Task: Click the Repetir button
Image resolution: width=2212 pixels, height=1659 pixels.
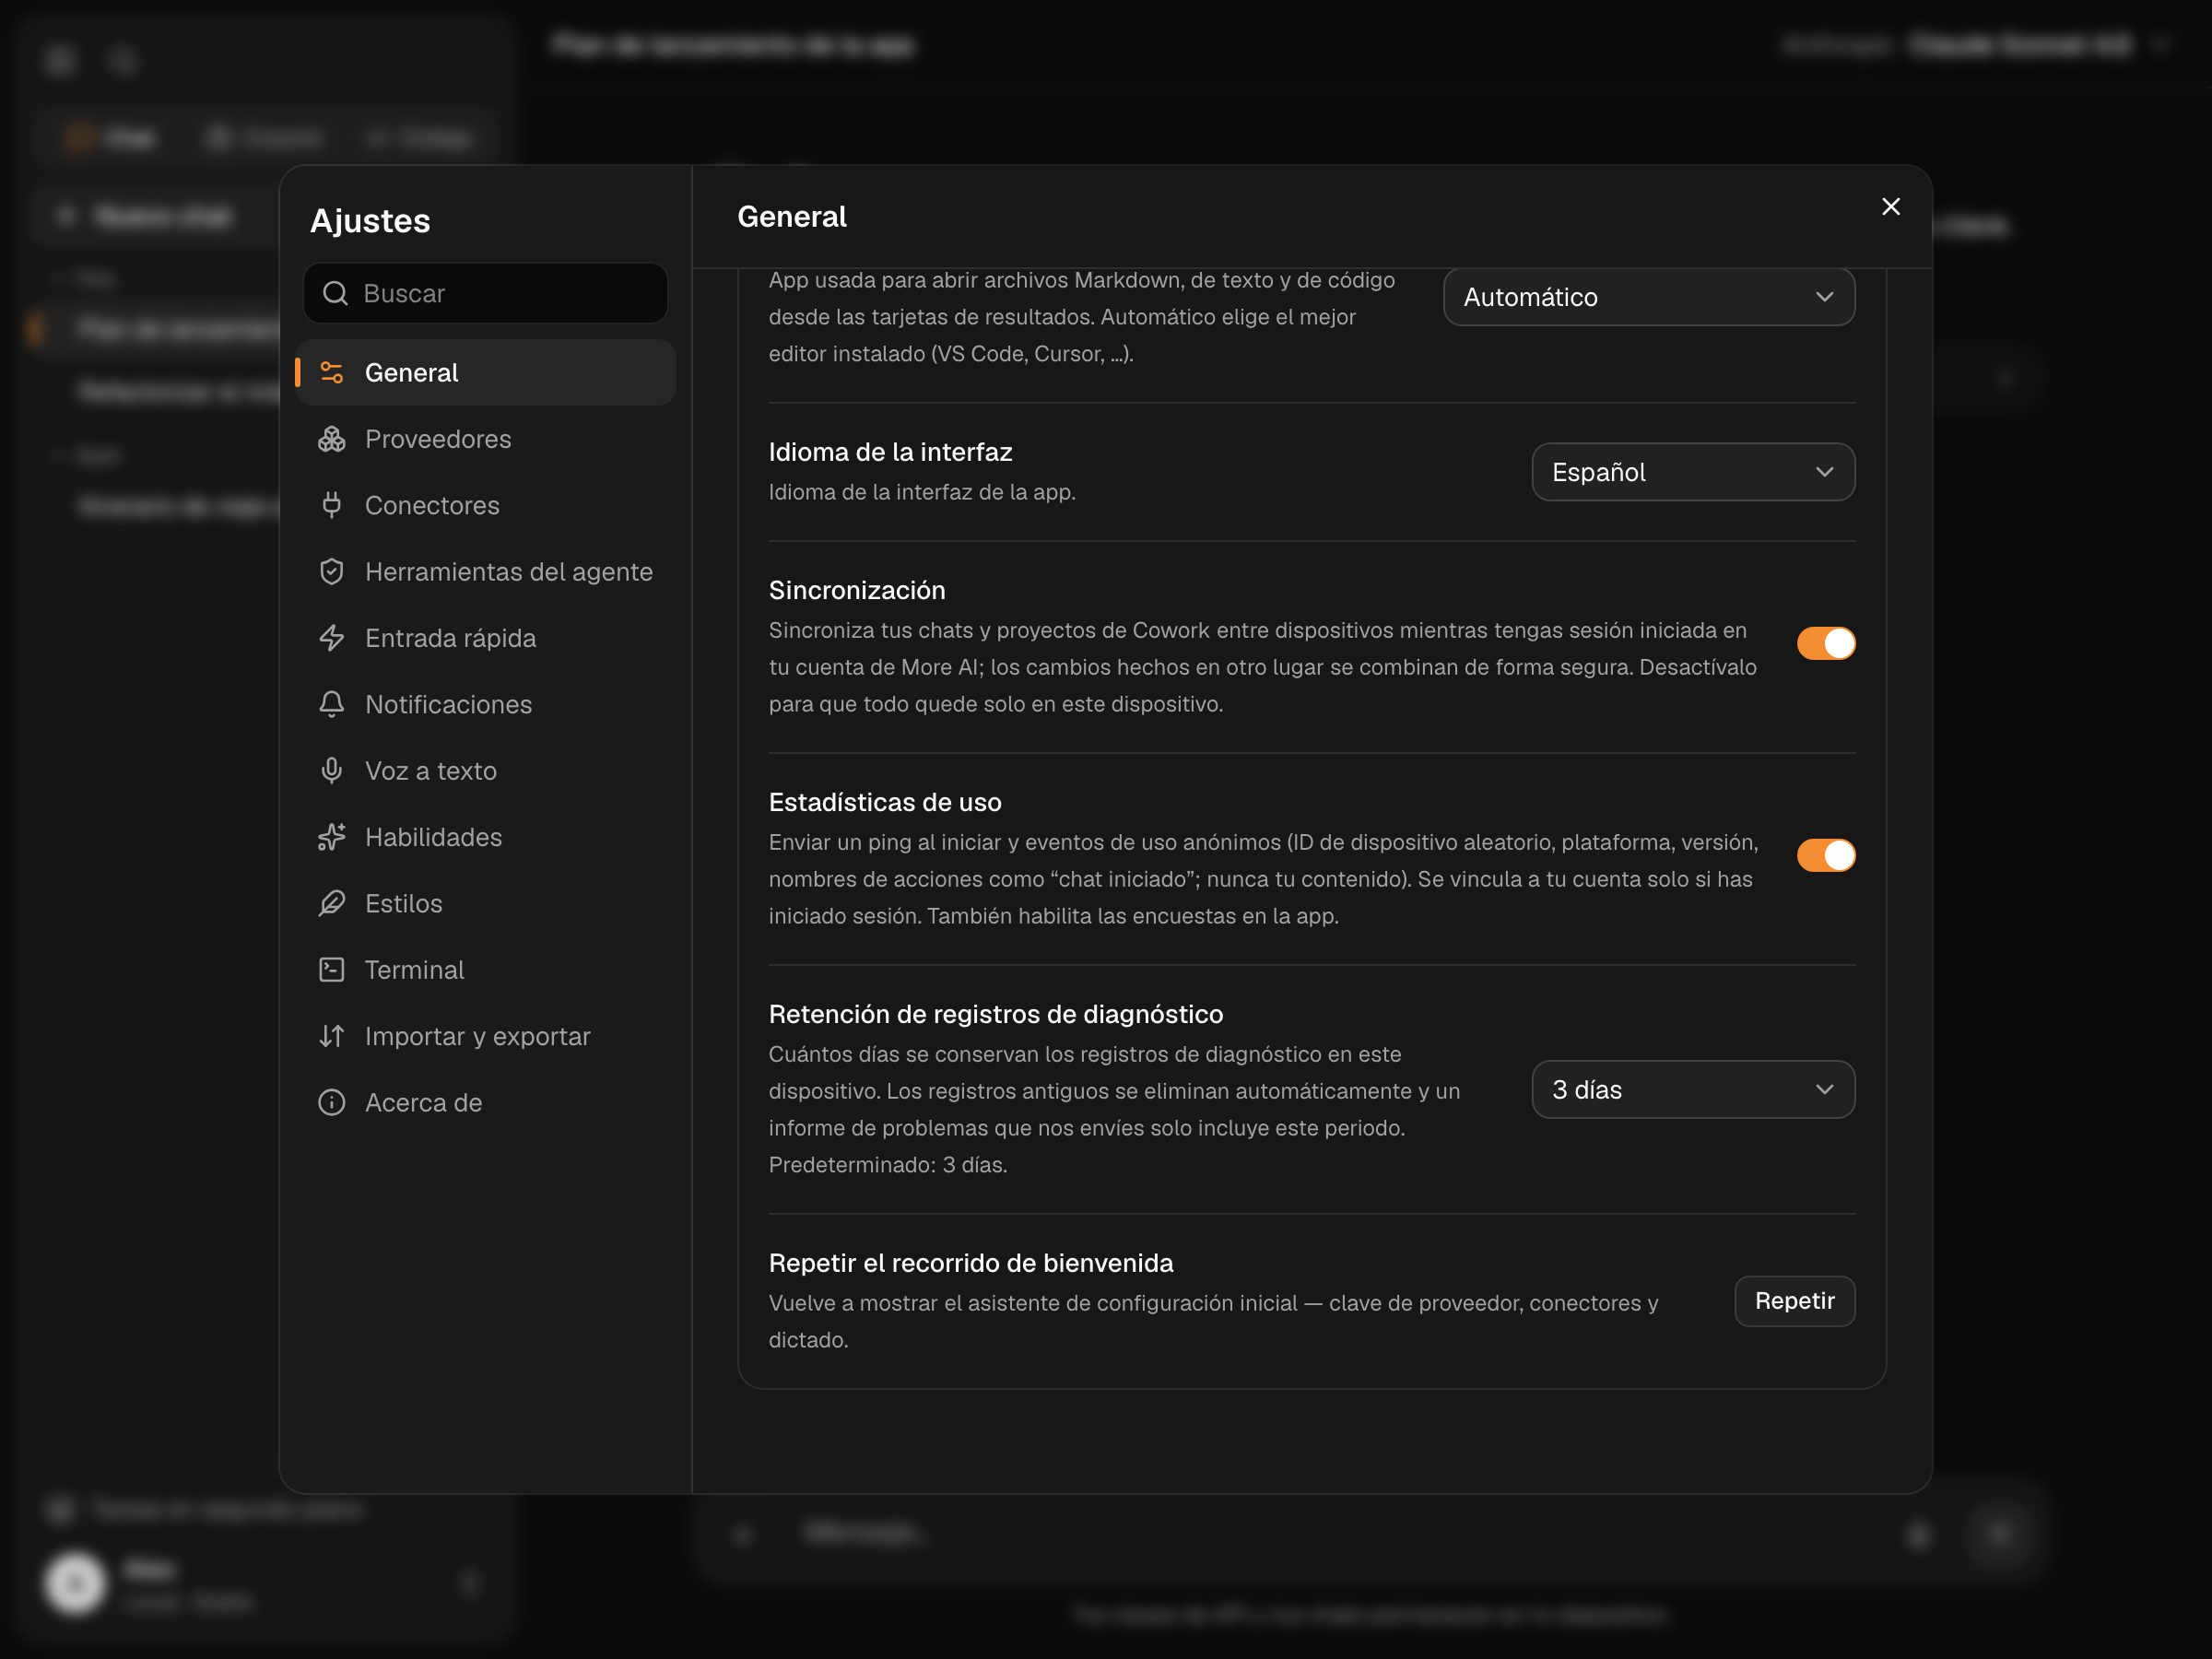Action: tap(1794, 1301)
